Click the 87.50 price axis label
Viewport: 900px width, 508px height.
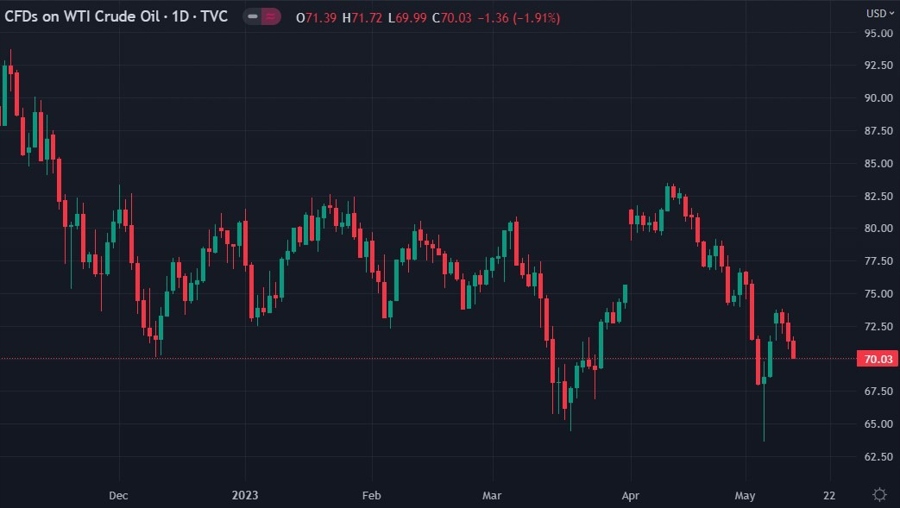[878, 131]
